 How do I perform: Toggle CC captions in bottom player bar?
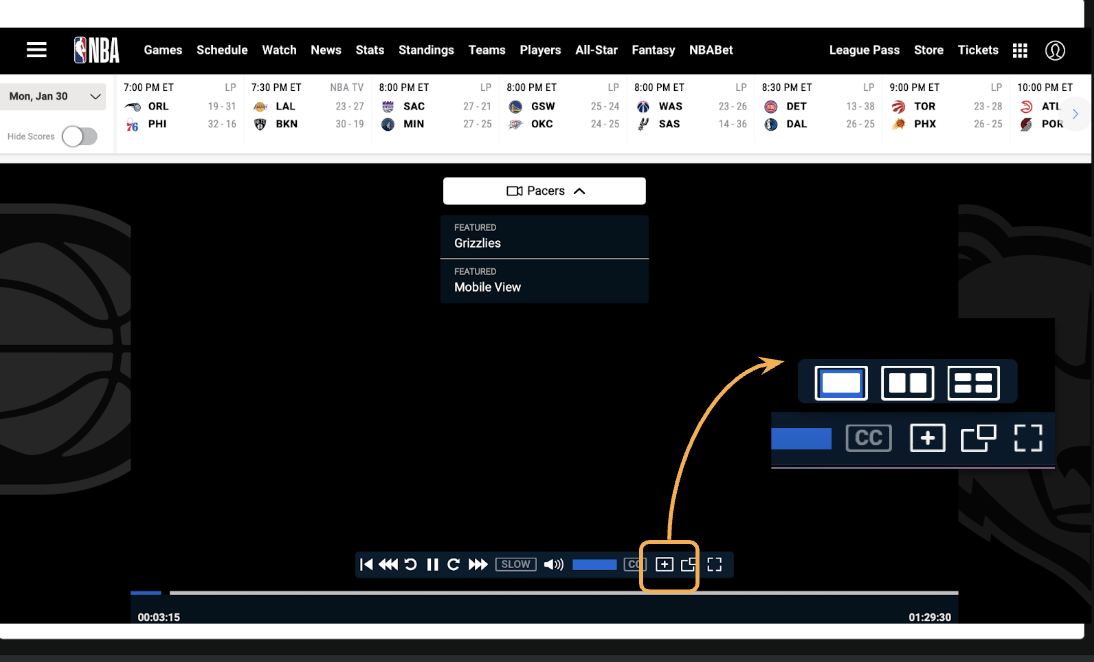(x=634, y=564)
